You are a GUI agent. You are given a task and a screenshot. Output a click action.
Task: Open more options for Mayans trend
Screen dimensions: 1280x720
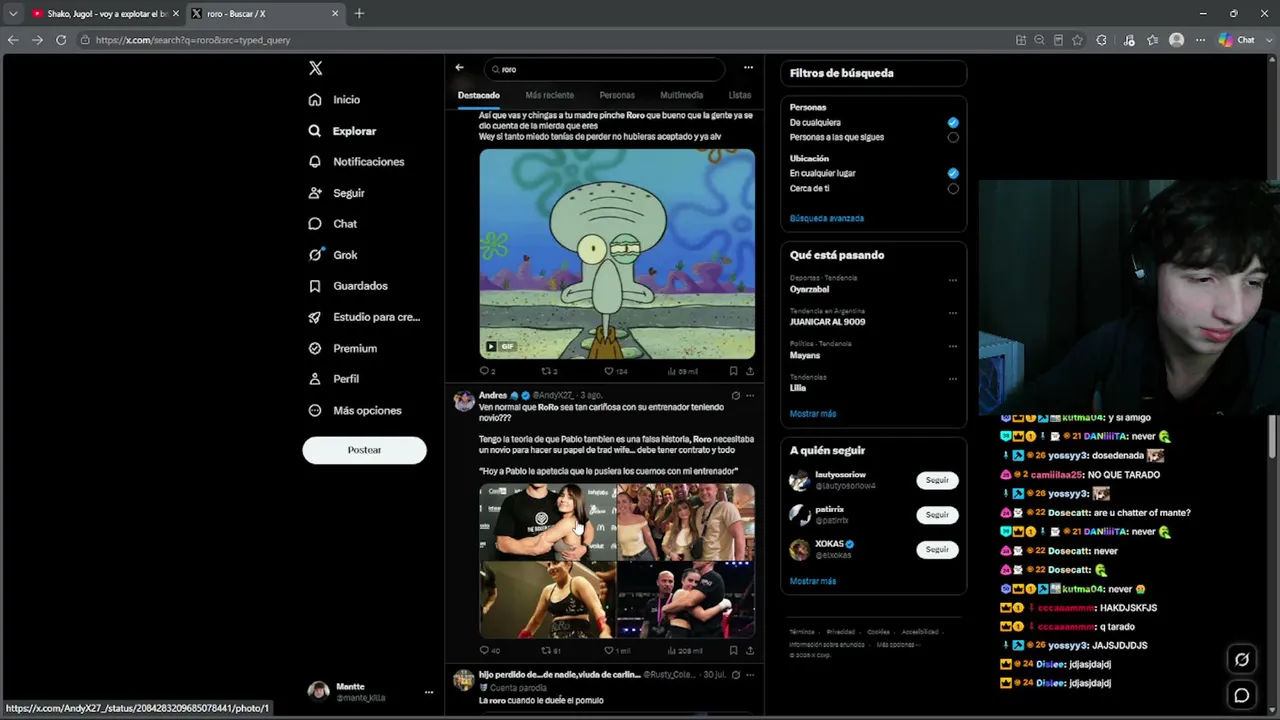pos(953,346)
